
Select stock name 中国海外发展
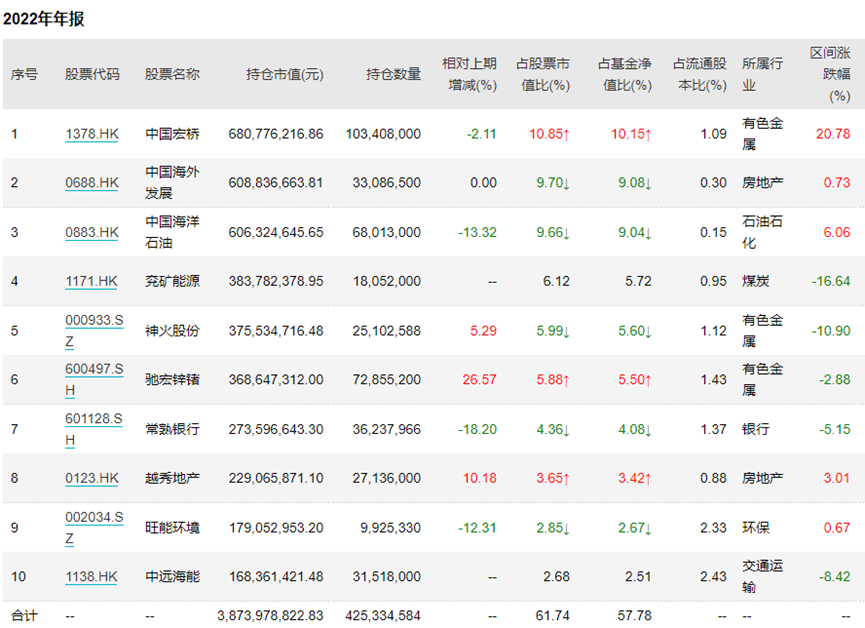(172, 183)
